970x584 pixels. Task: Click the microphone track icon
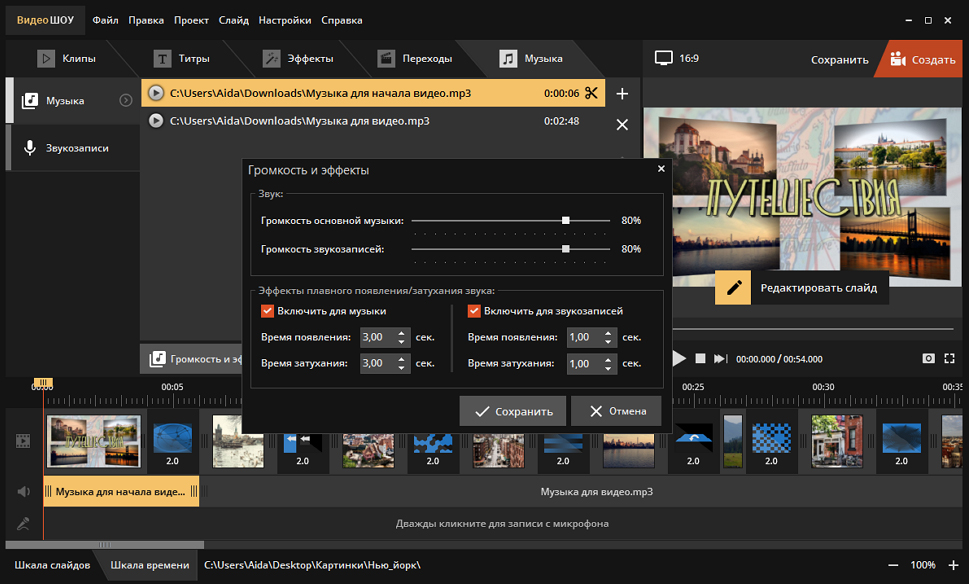(24, 524)
